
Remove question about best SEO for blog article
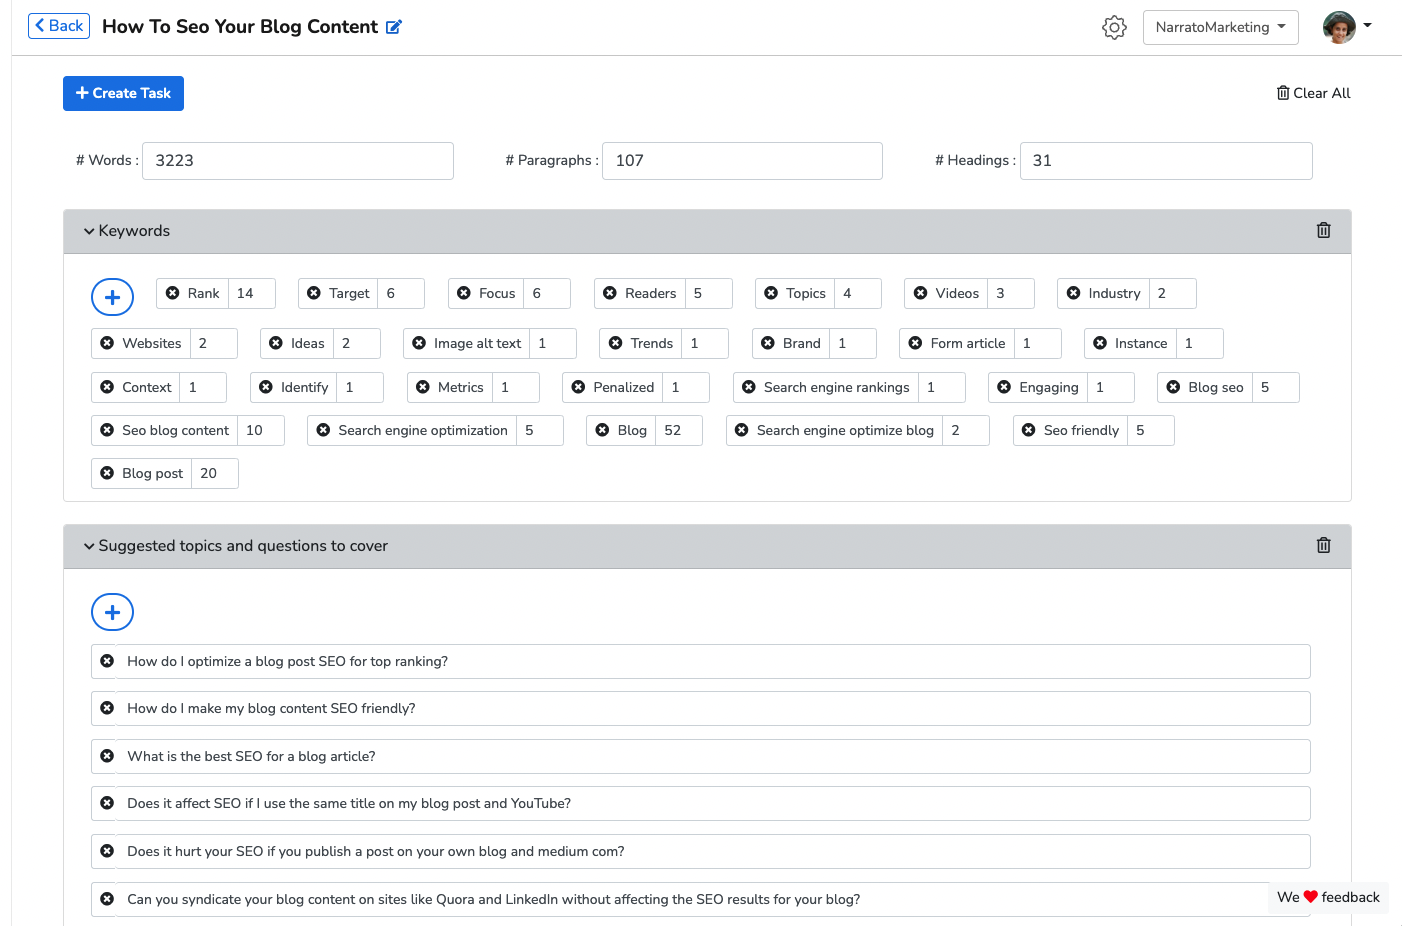pos(107,756)
